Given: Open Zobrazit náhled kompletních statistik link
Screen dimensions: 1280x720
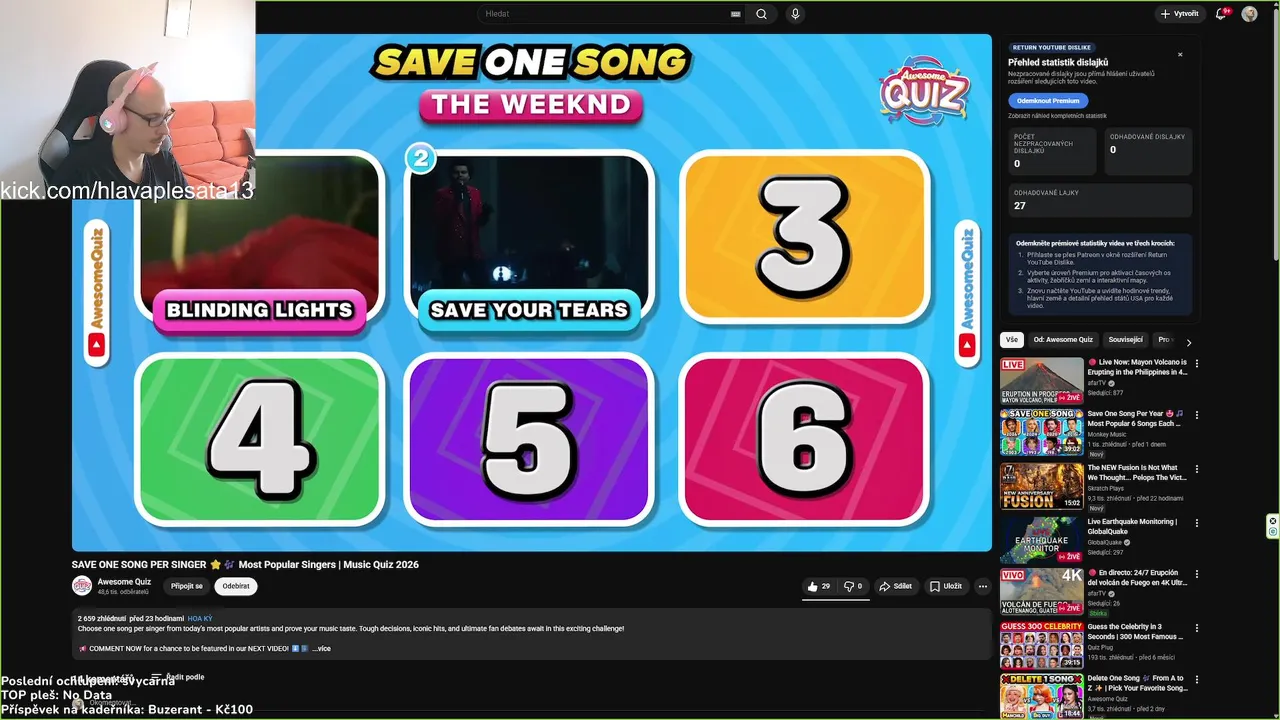Looking at the screenshot, I should coord(1057,116).
